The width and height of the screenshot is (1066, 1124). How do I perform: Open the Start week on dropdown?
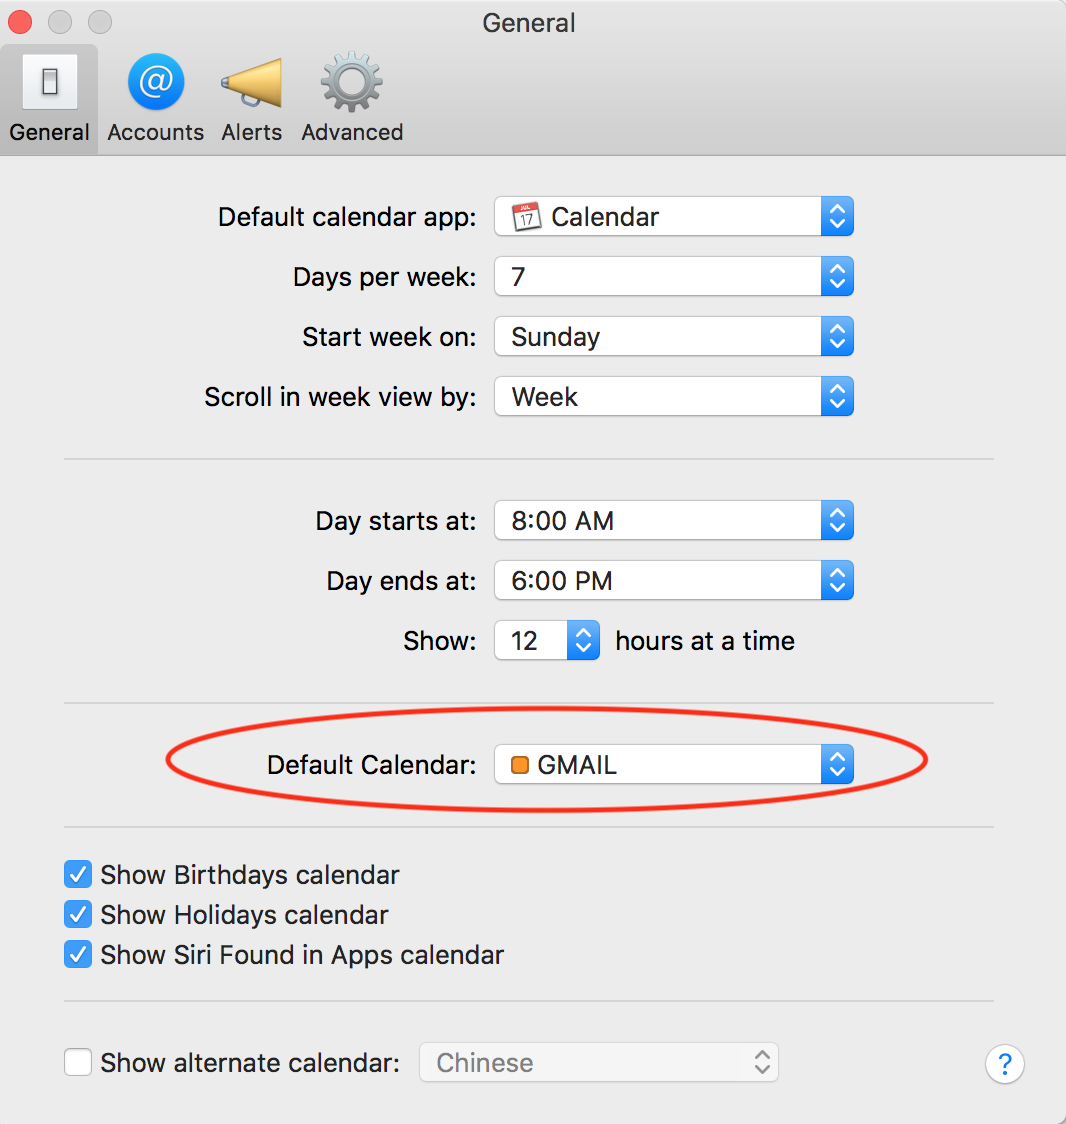tap(837, 336)
